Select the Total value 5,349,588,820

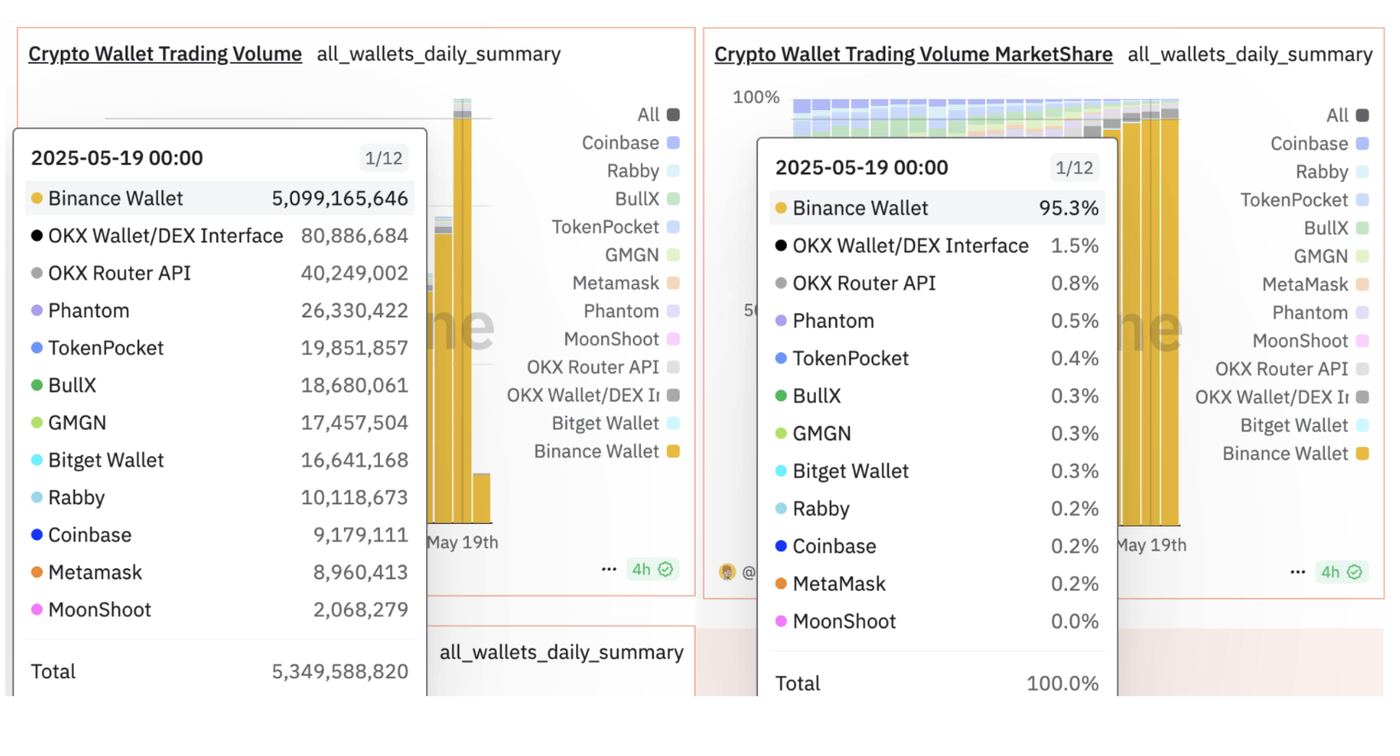click(x=340, y=672)
